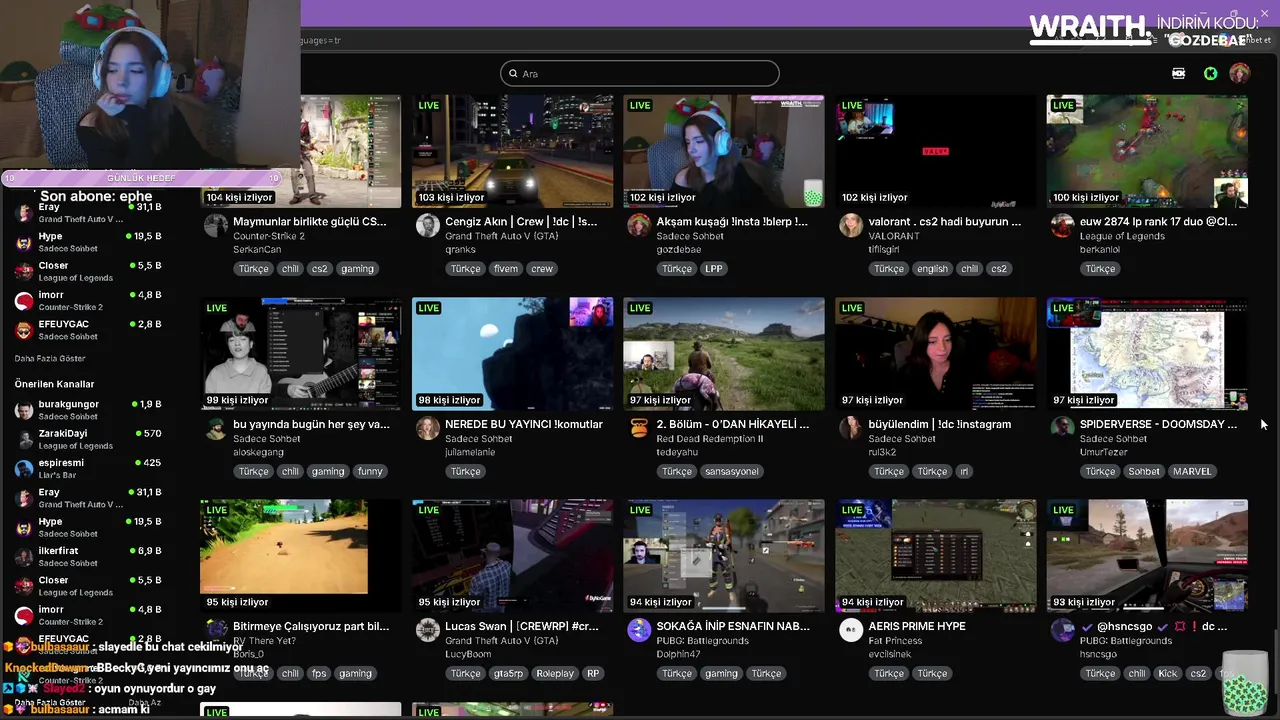Open the AERIS PRIME HYPE stream thumbnail
Image resolution: width=1280 pixels, height=720 pixels.
pyautogui.click(x=936, y=556)
